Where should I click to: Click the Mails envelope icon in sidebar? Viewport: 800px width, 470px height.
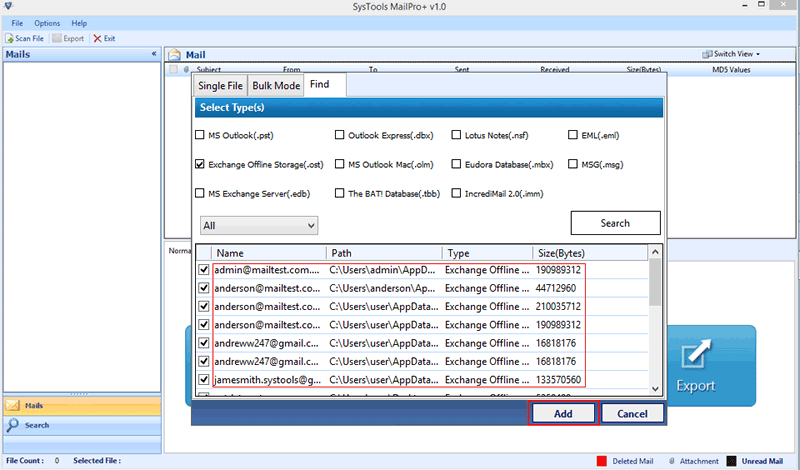(x=12, y=405)
